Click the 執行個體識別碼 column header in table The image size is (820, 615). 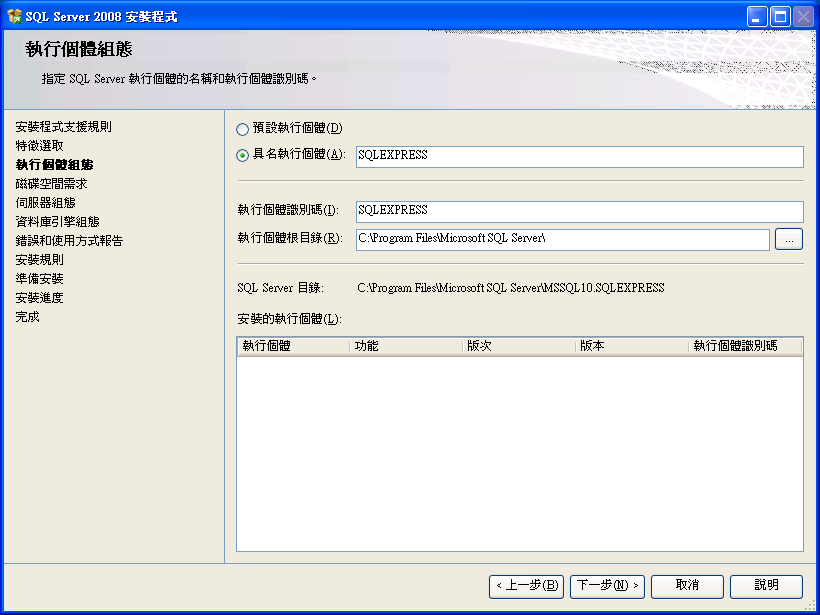tap(745, 346)
